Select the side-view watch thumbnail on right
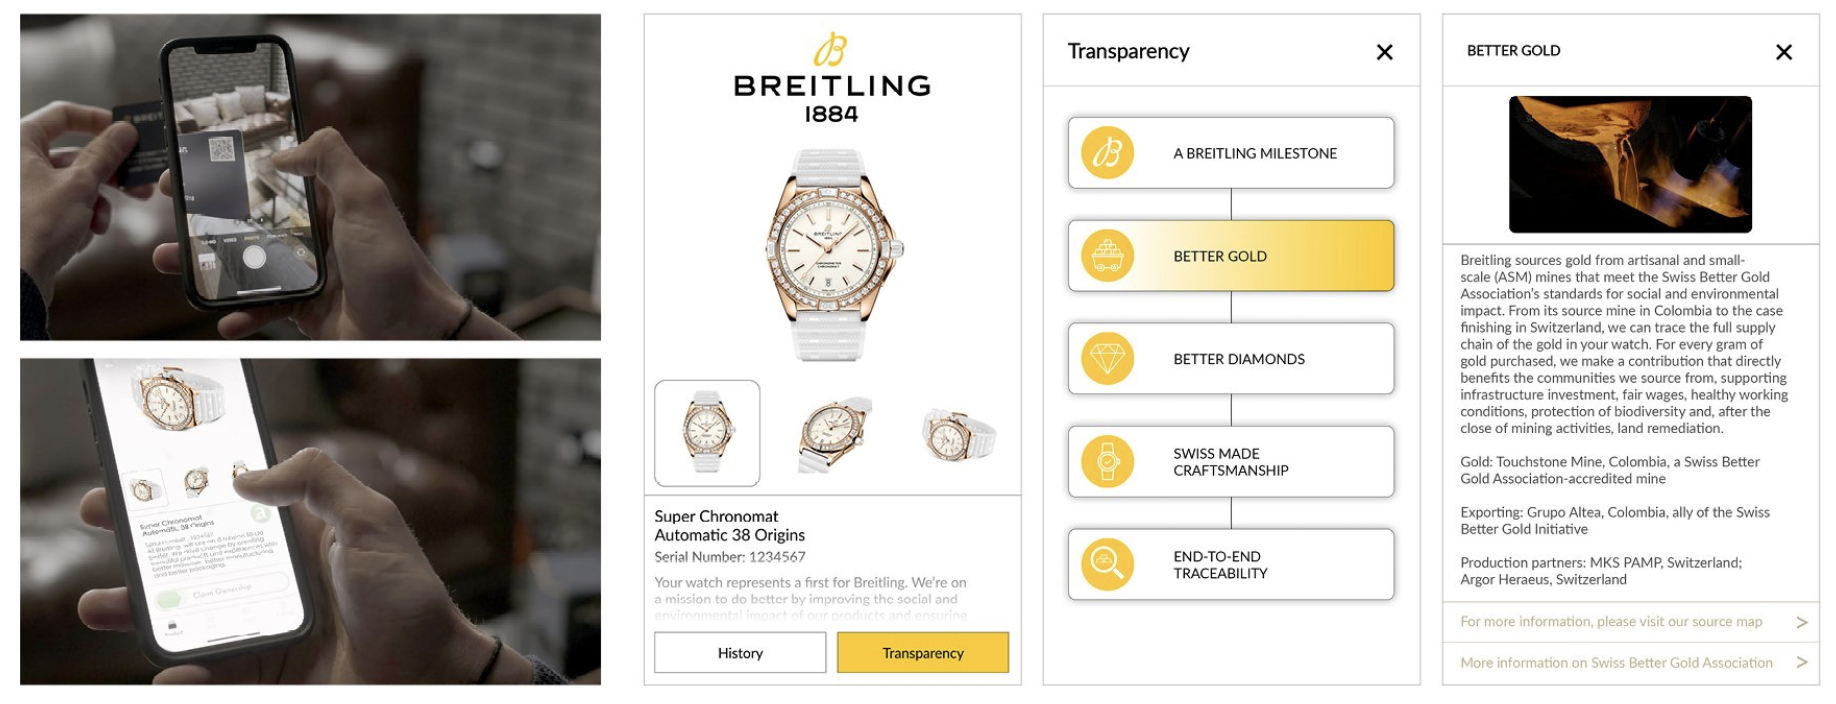Screen dimensions: 1836x704 tap(958, 434)
